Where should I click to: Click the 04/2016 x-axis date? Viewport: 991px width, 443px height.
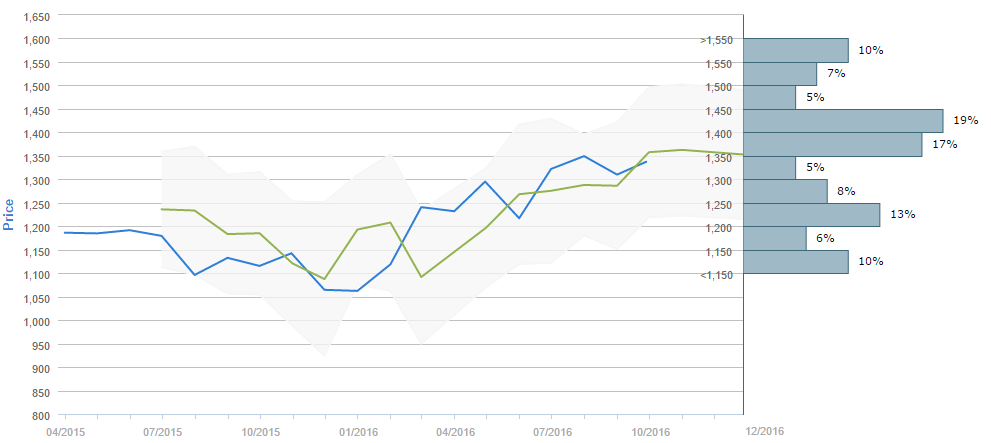[454, 432]
